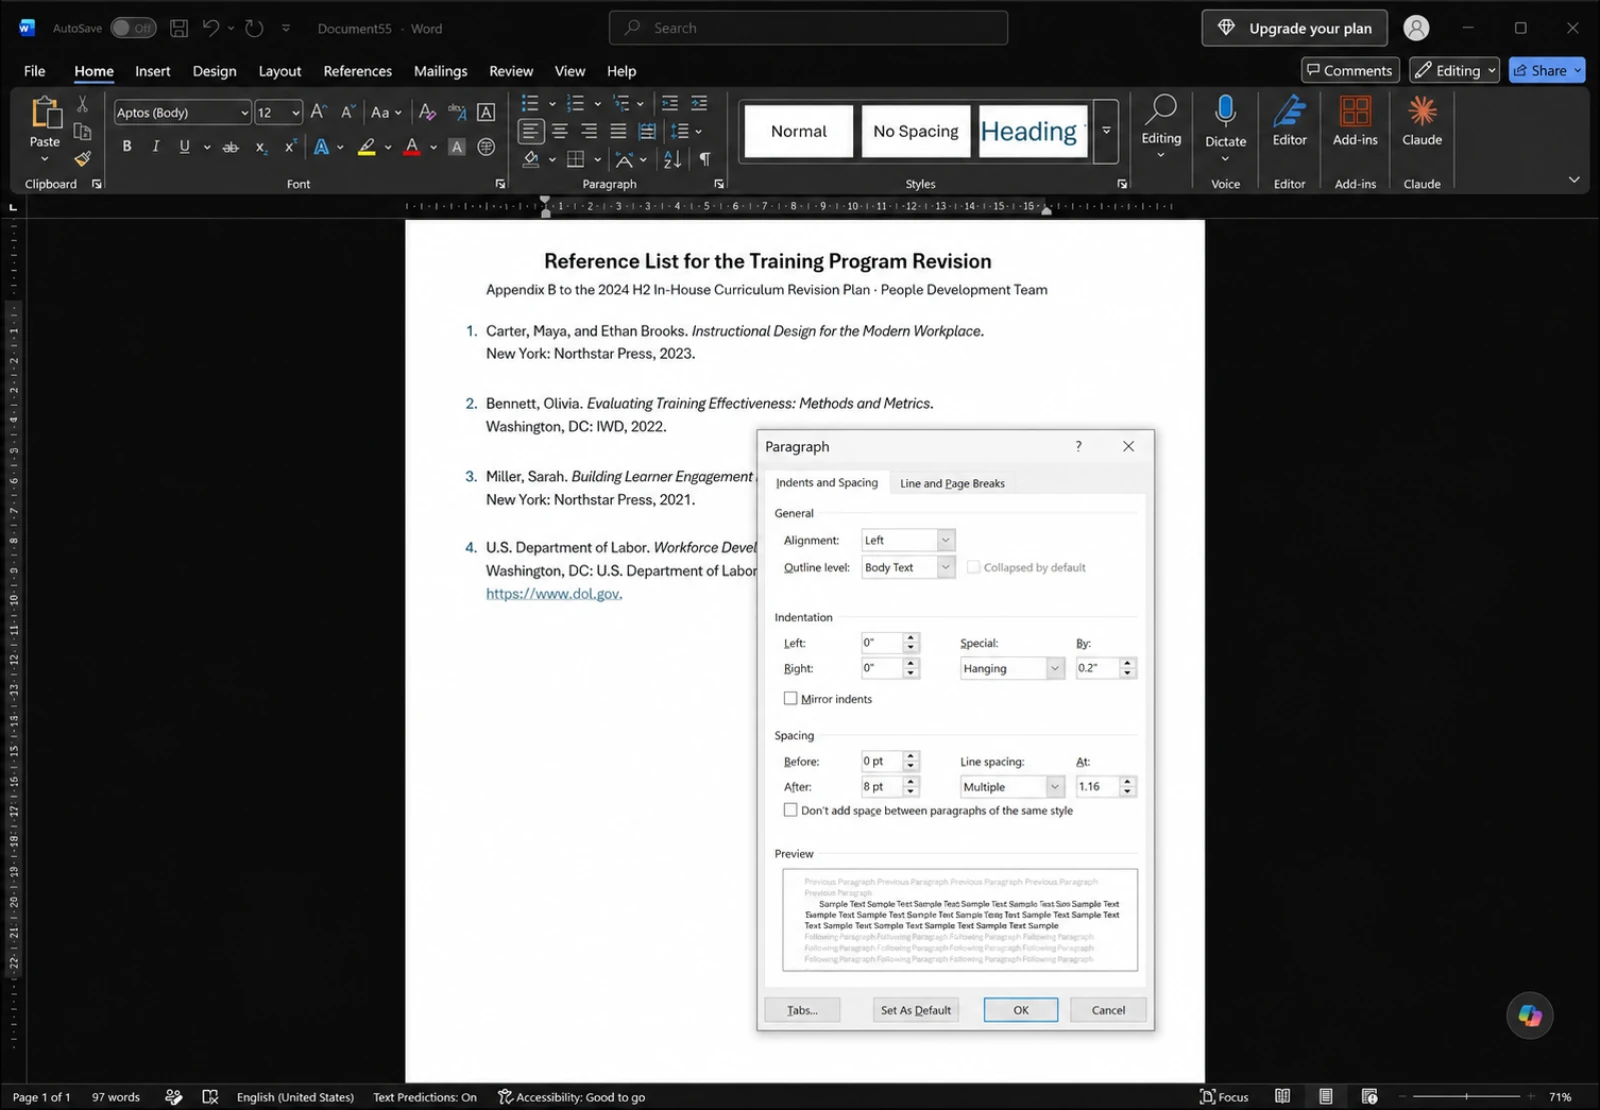Open the Editor pane
Viewport: 1600px width, 1110px height.
click(1289, 122)
